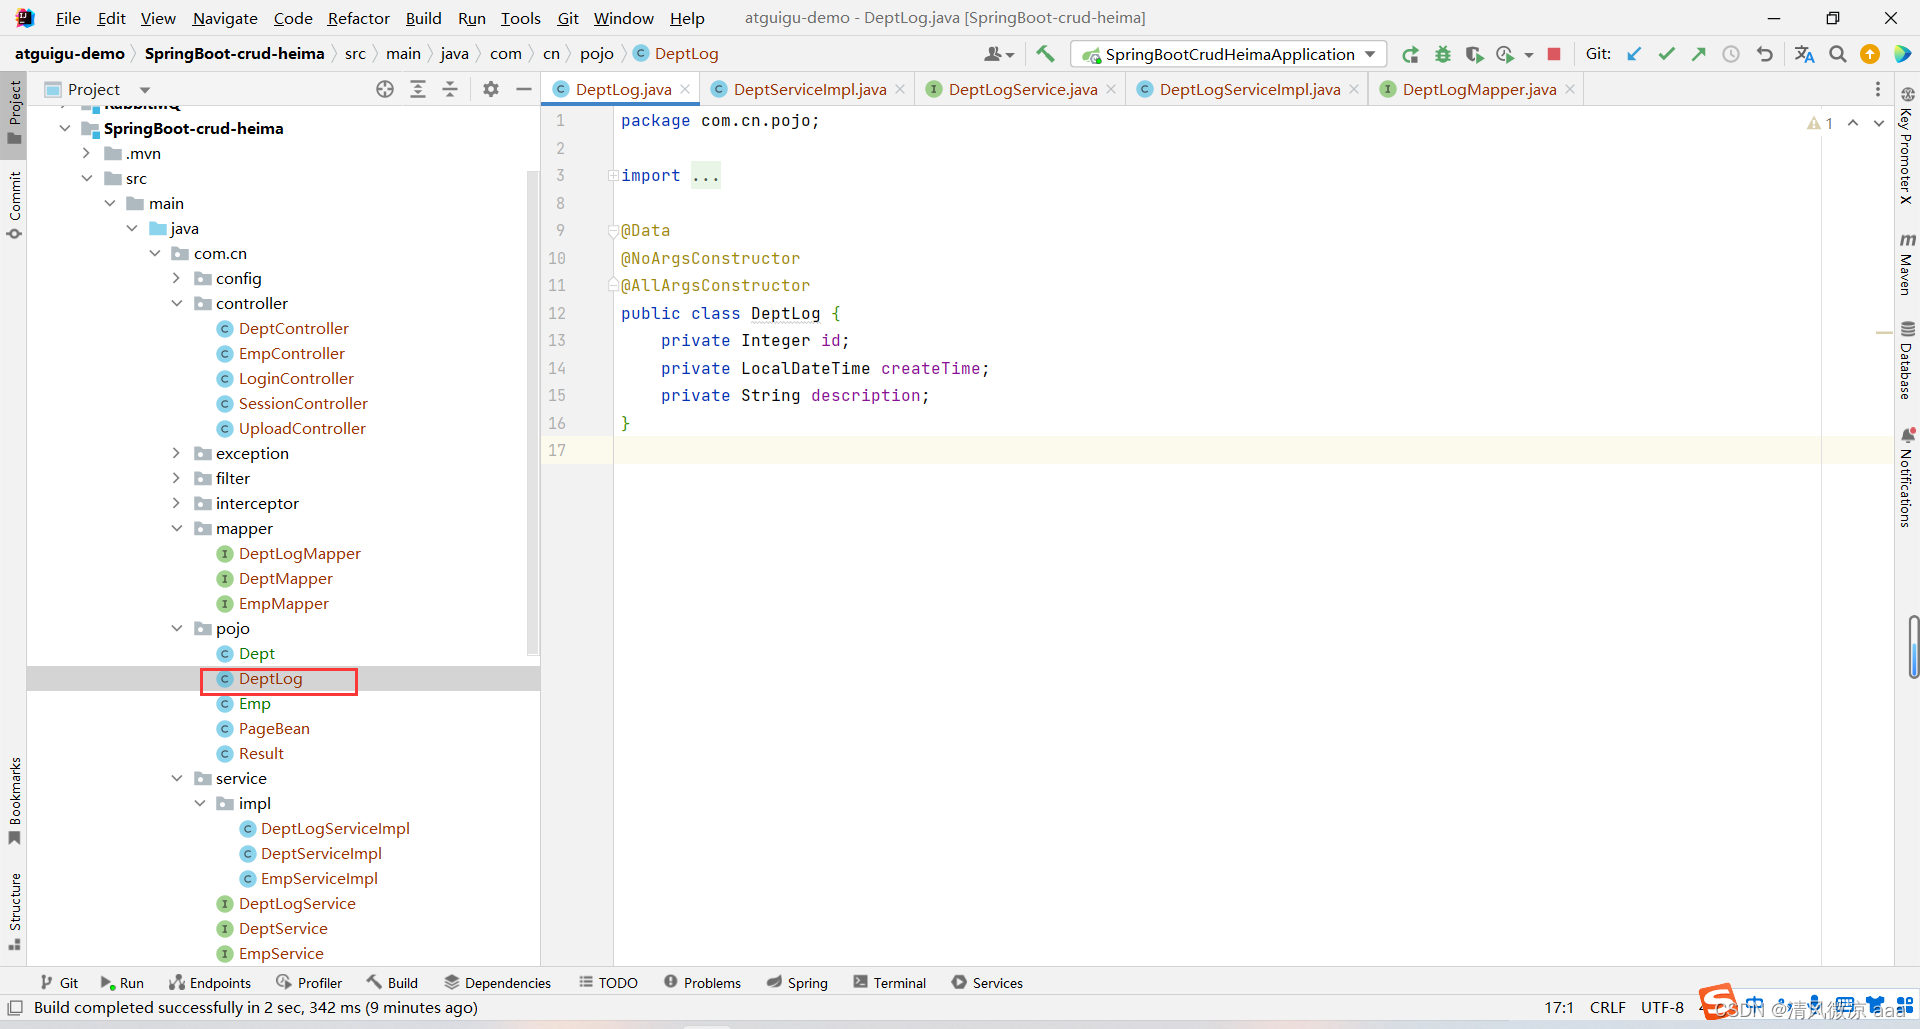The image size is (1920, 1029).
Task: Toggle the Key Promoter X tool window
Action: [1907, 146]
